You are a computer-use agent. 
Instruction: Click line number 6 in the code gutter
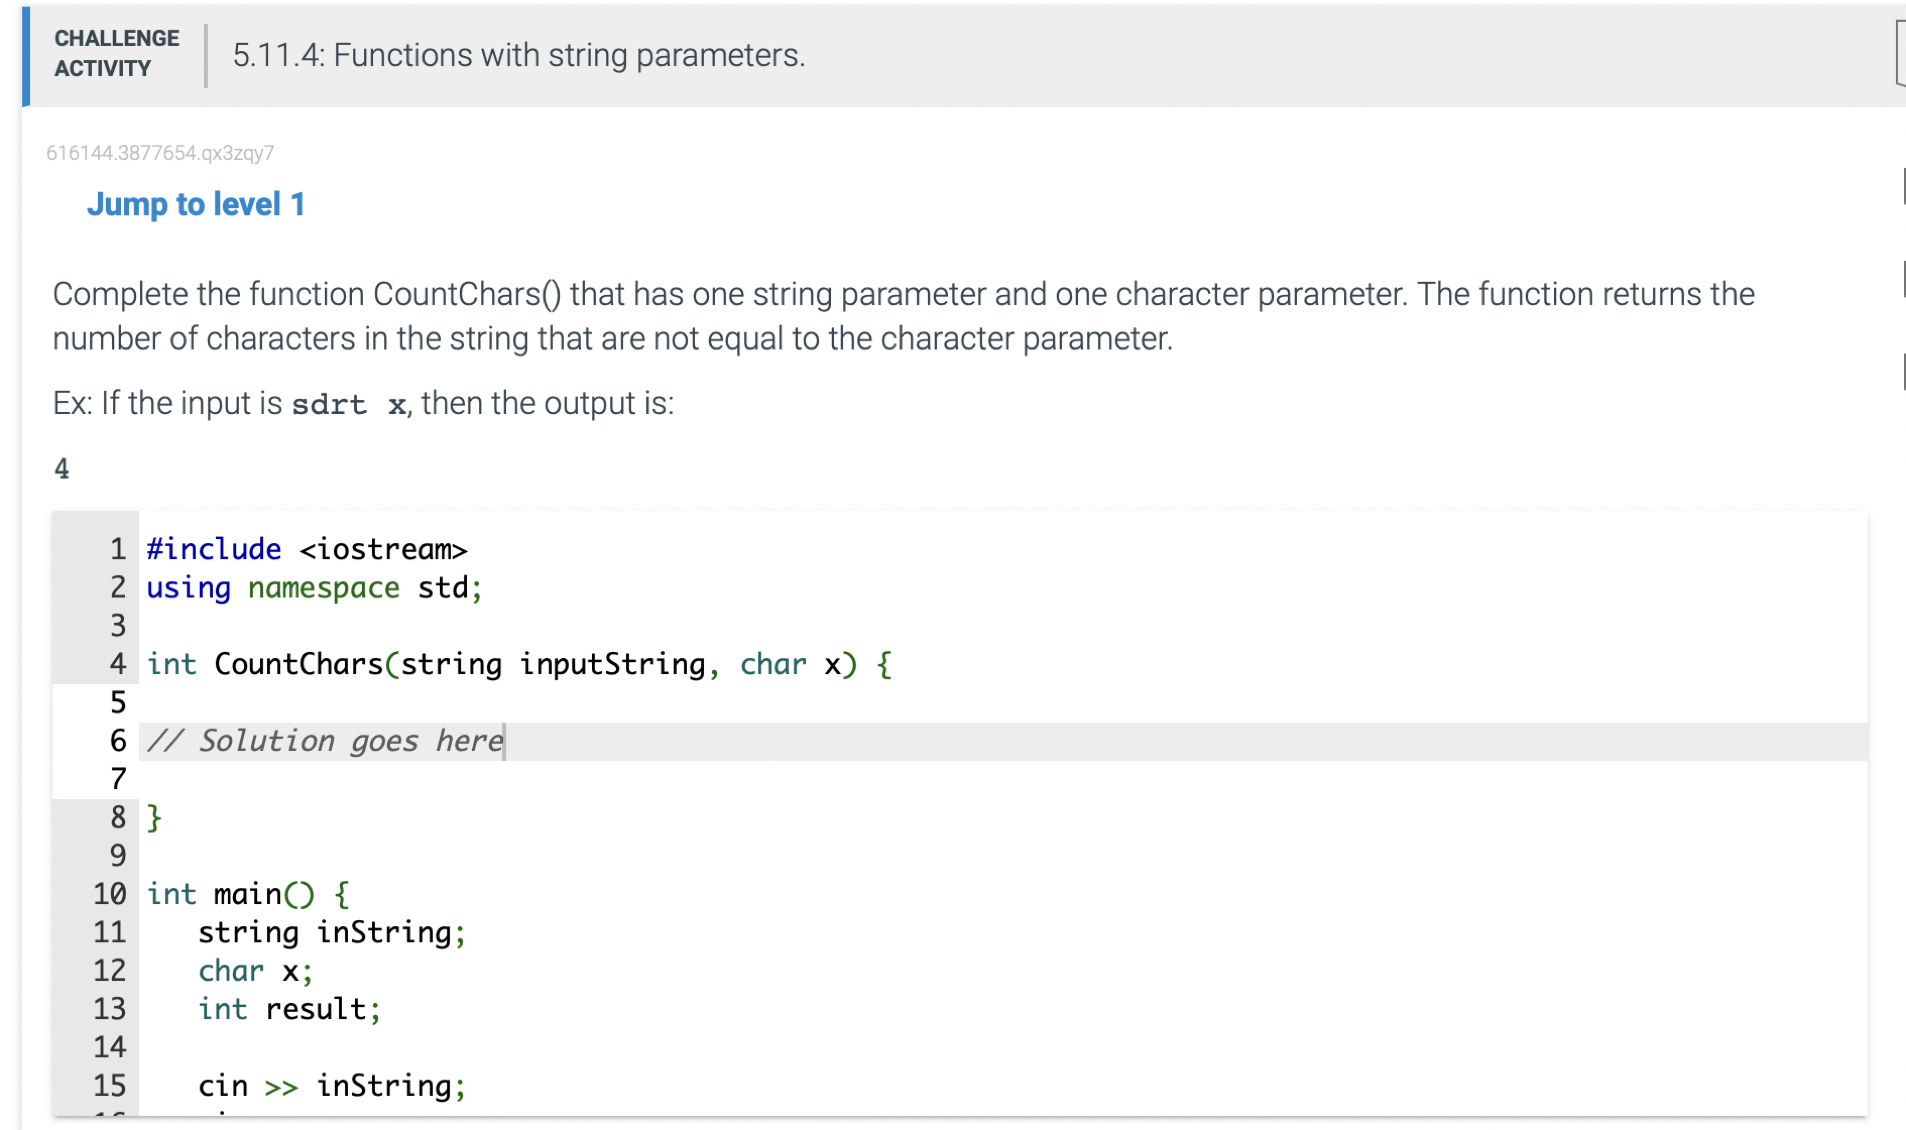pos(117,741)
